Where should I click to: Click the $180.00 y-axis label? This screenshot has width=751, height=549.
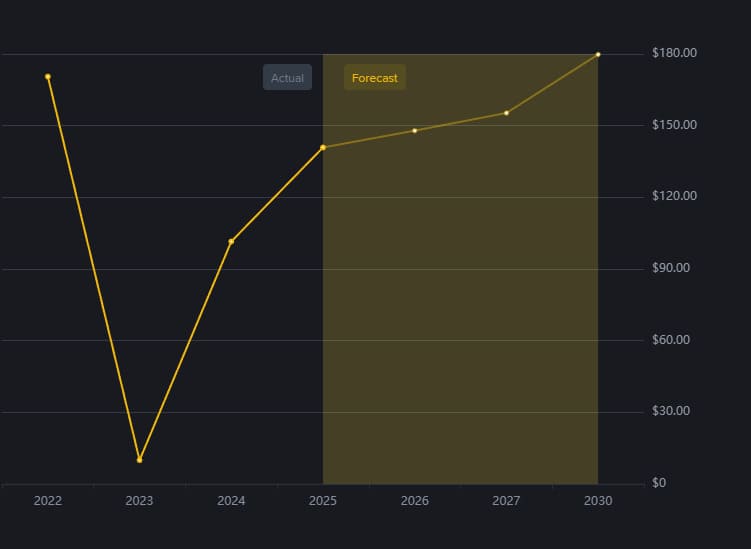click(676, 53)
